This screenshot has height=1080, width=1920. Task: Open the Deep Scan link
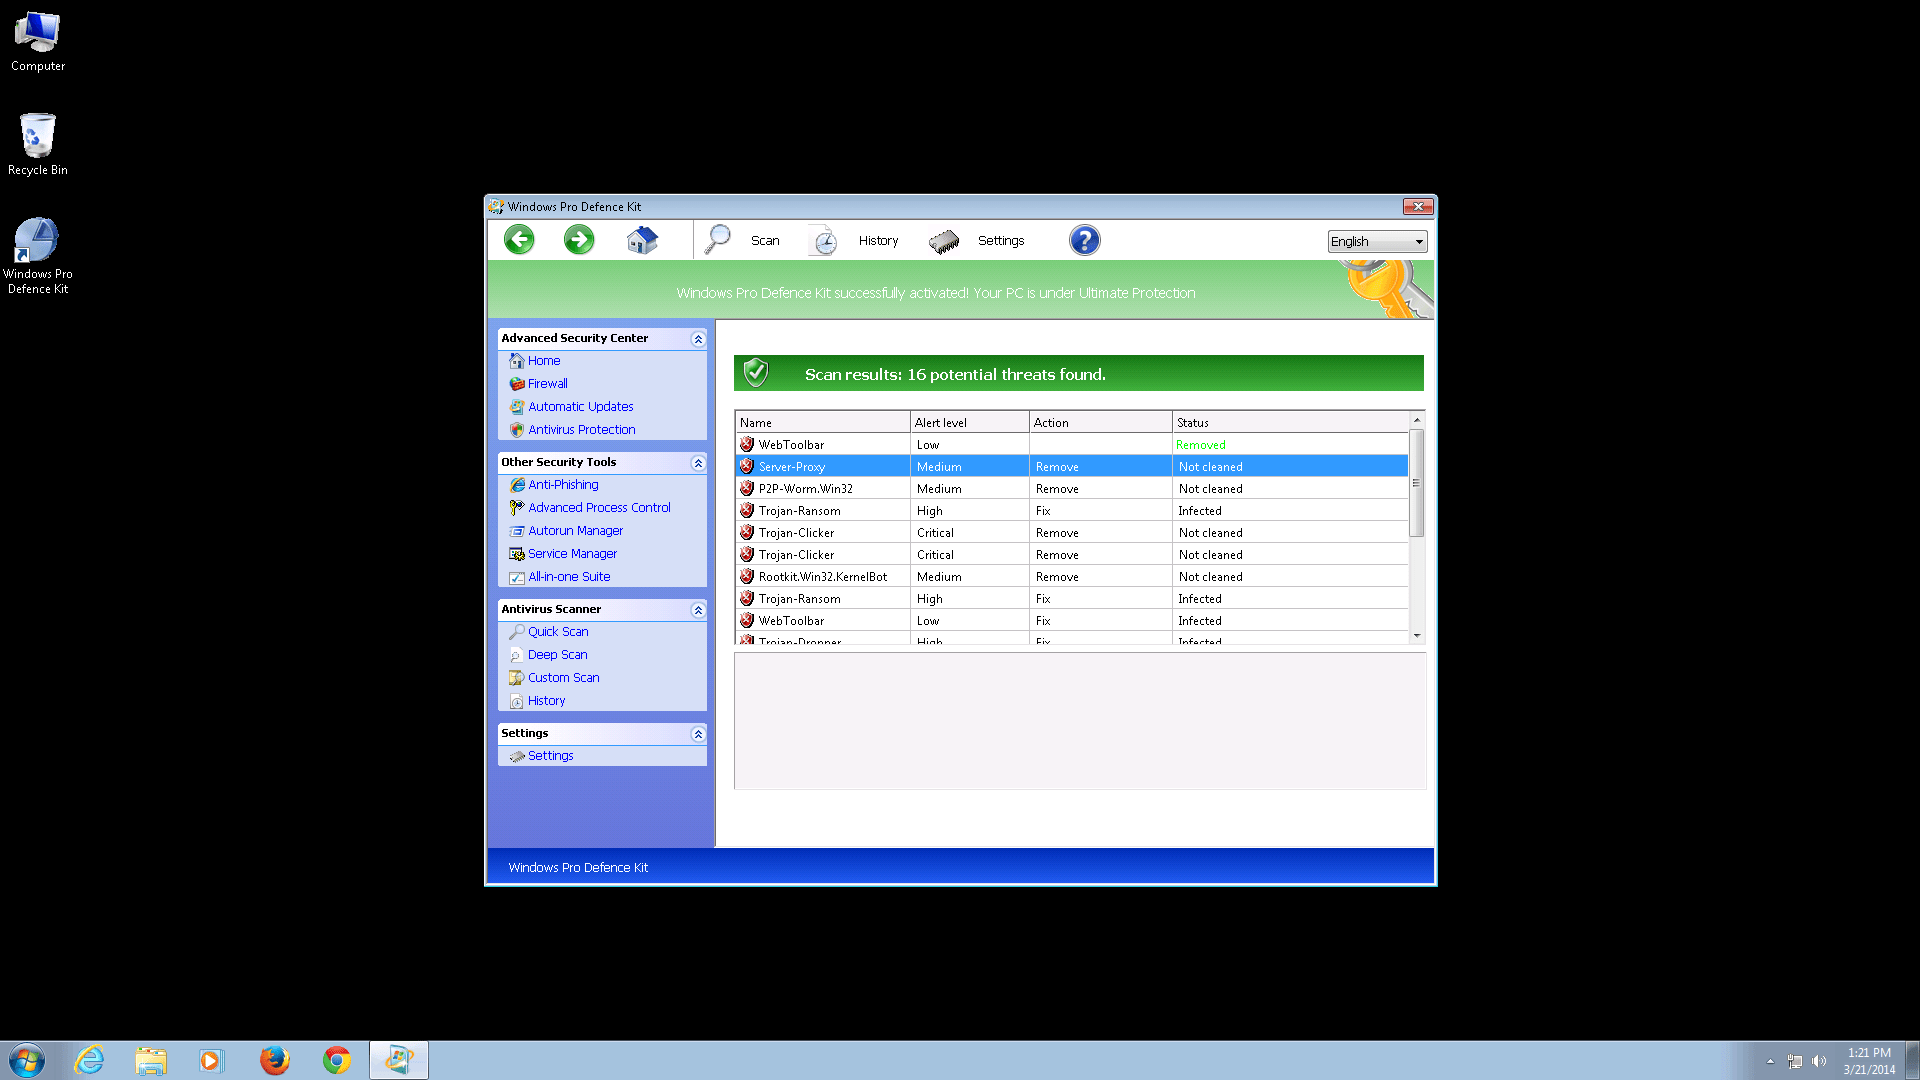tap(557, 655)
